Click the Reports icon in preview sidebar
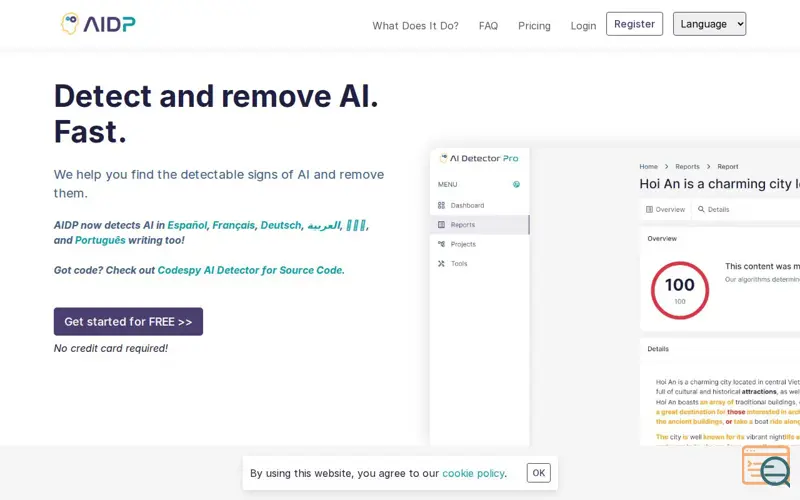This screenshot has height=500, width=800. [x=441, y=224]
